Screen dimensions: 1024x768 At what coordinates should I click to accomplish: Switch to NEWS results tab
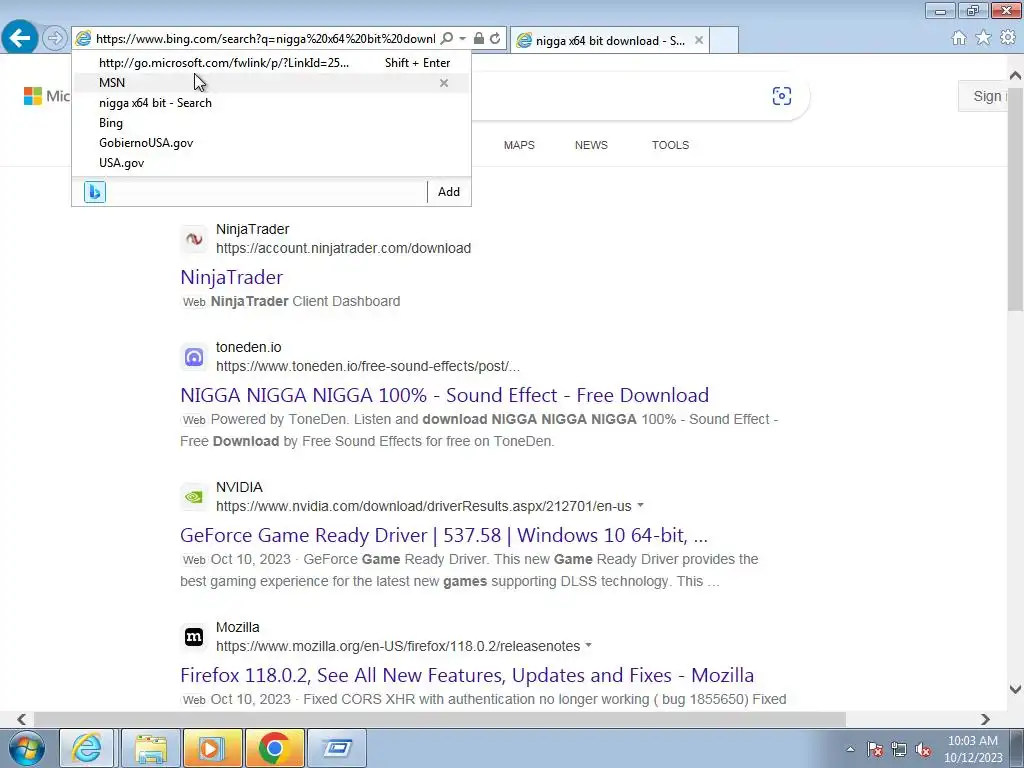[591, 145]
